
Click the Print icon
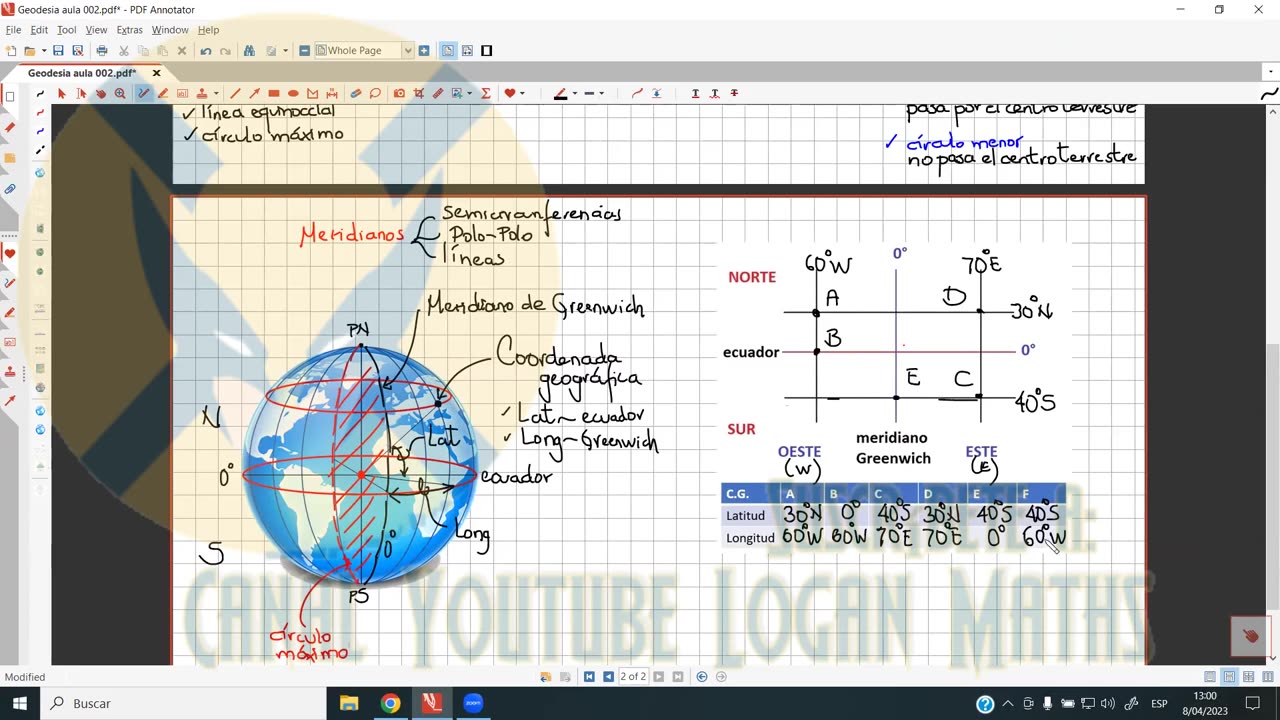click(102, 50)
